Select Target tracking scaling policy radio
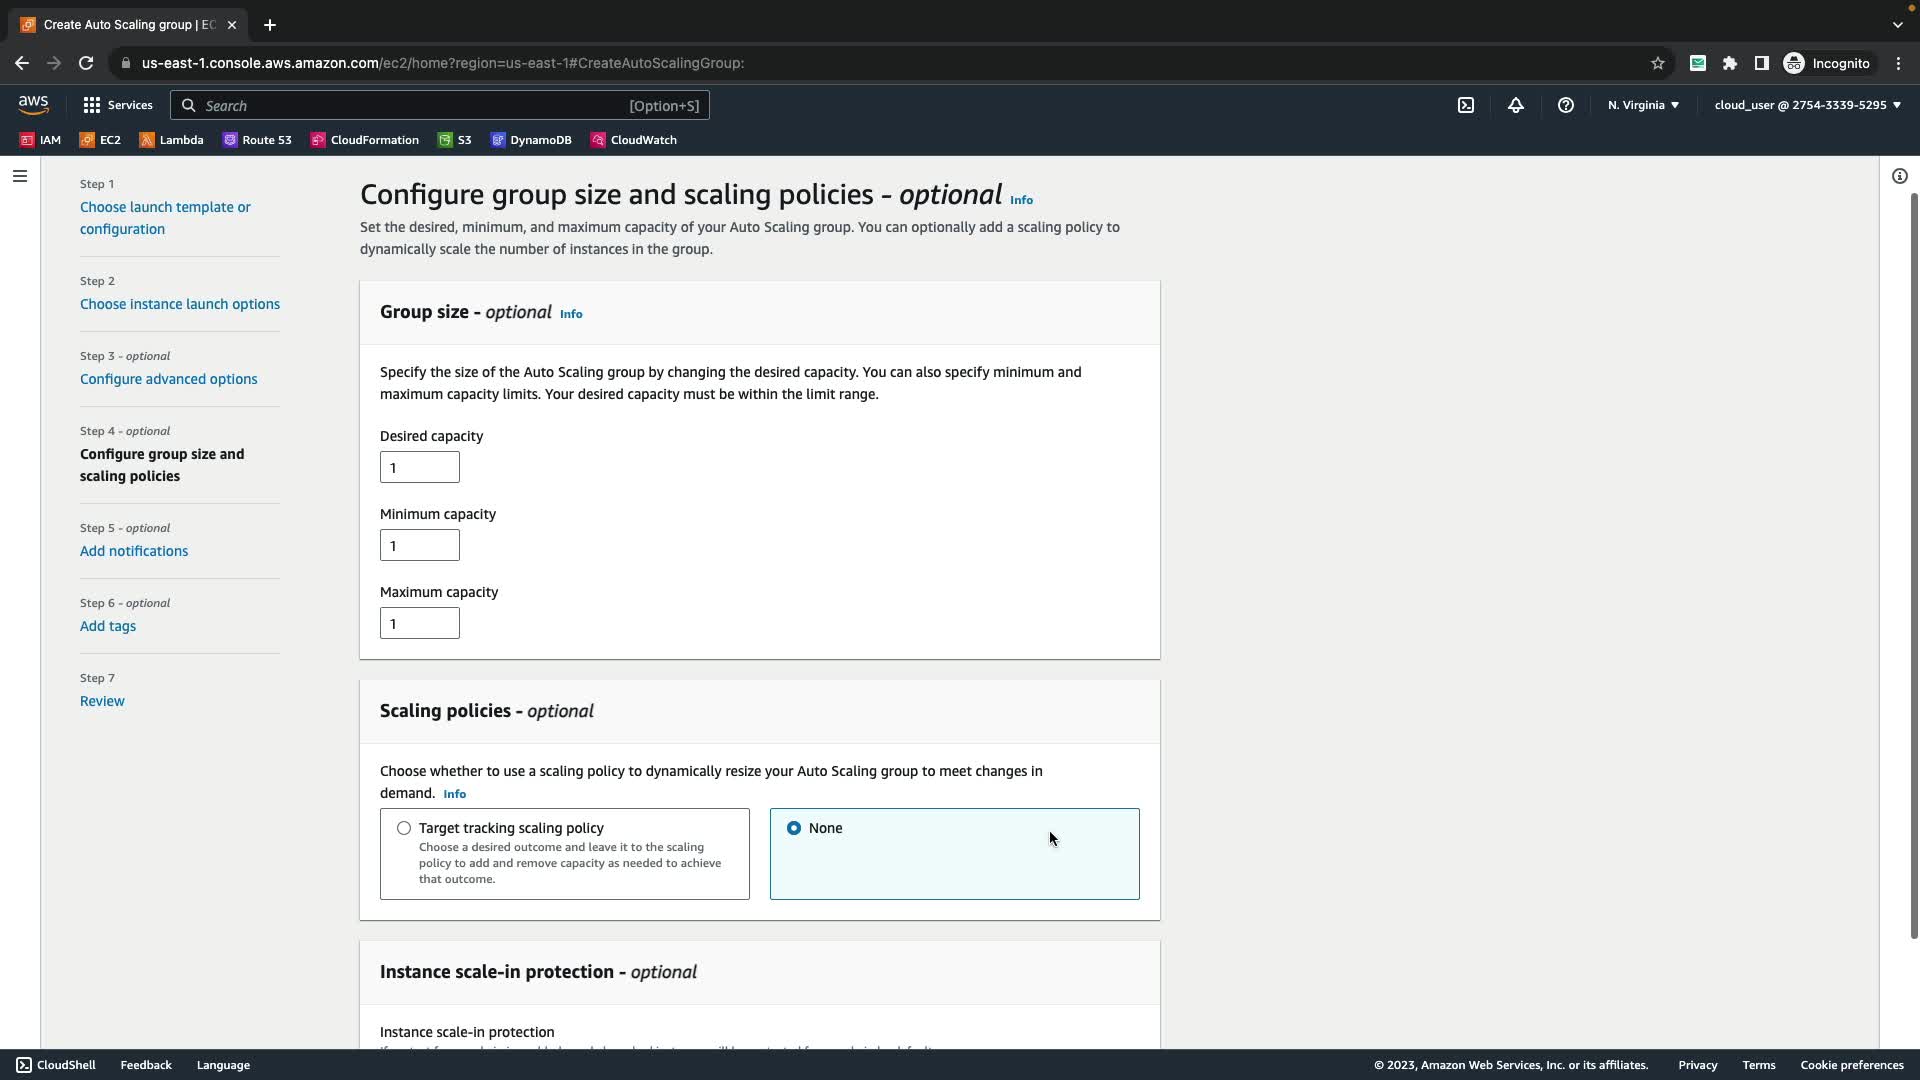Screen dimensions: 1920x1080 pos(404,828)
